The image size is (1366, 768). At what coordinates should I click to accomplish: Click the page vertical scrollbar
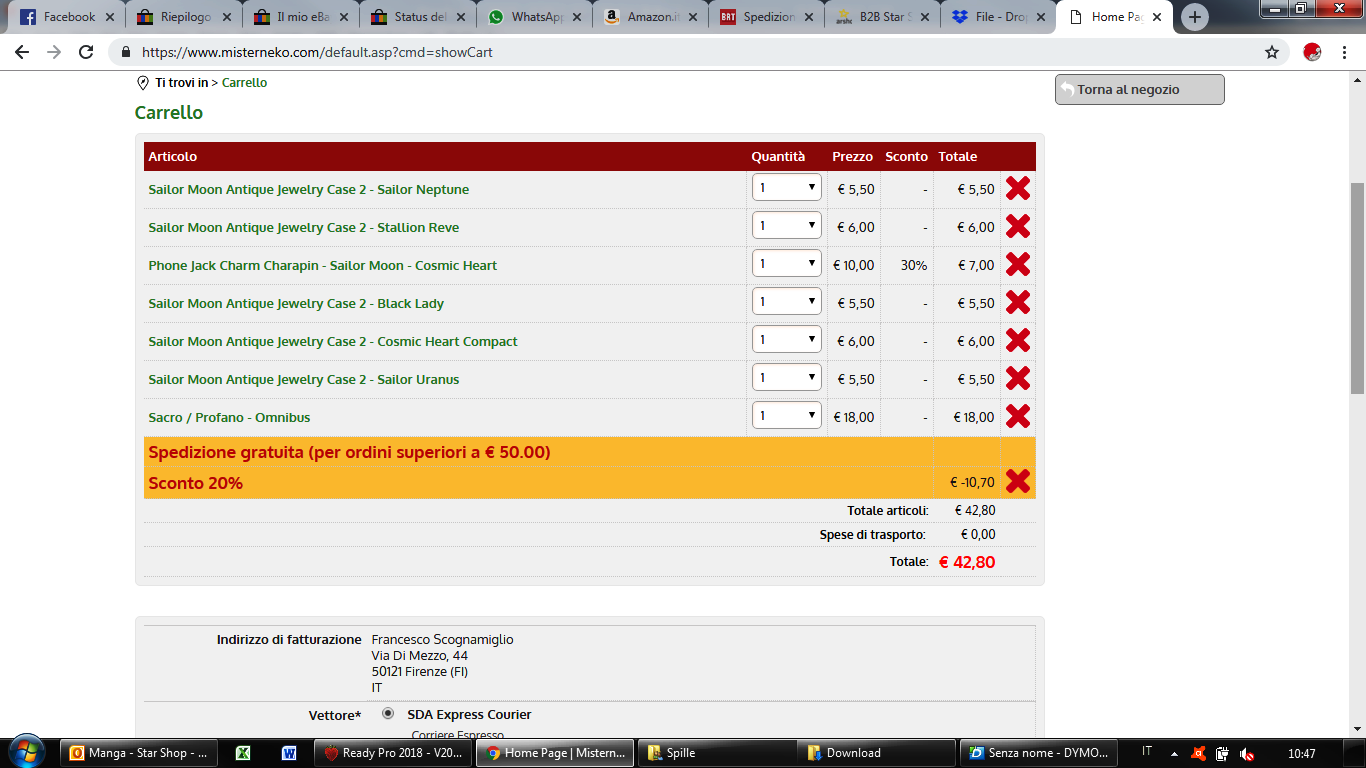[x=1357, y=288]
